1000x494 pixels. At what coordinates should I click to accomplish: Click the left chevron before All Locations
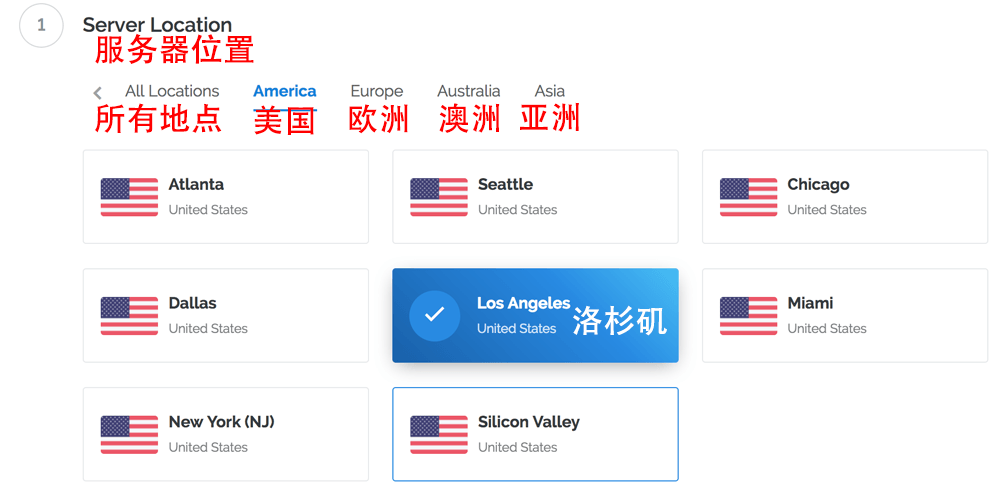pos(97,93)
